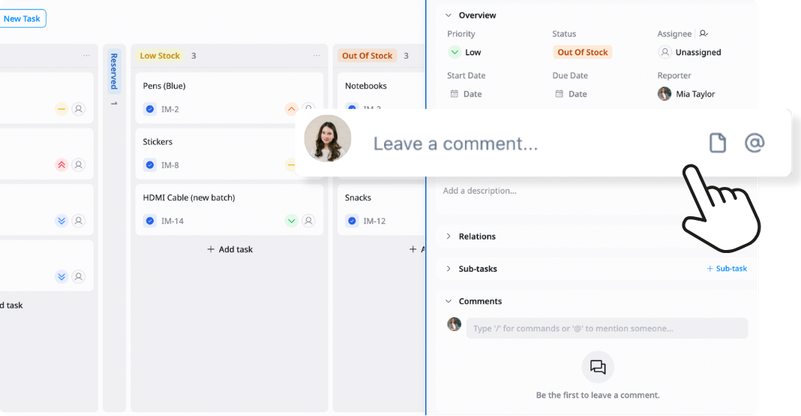Click Add a description field
The width and height of the screenshot is (801, 416).
480,191
